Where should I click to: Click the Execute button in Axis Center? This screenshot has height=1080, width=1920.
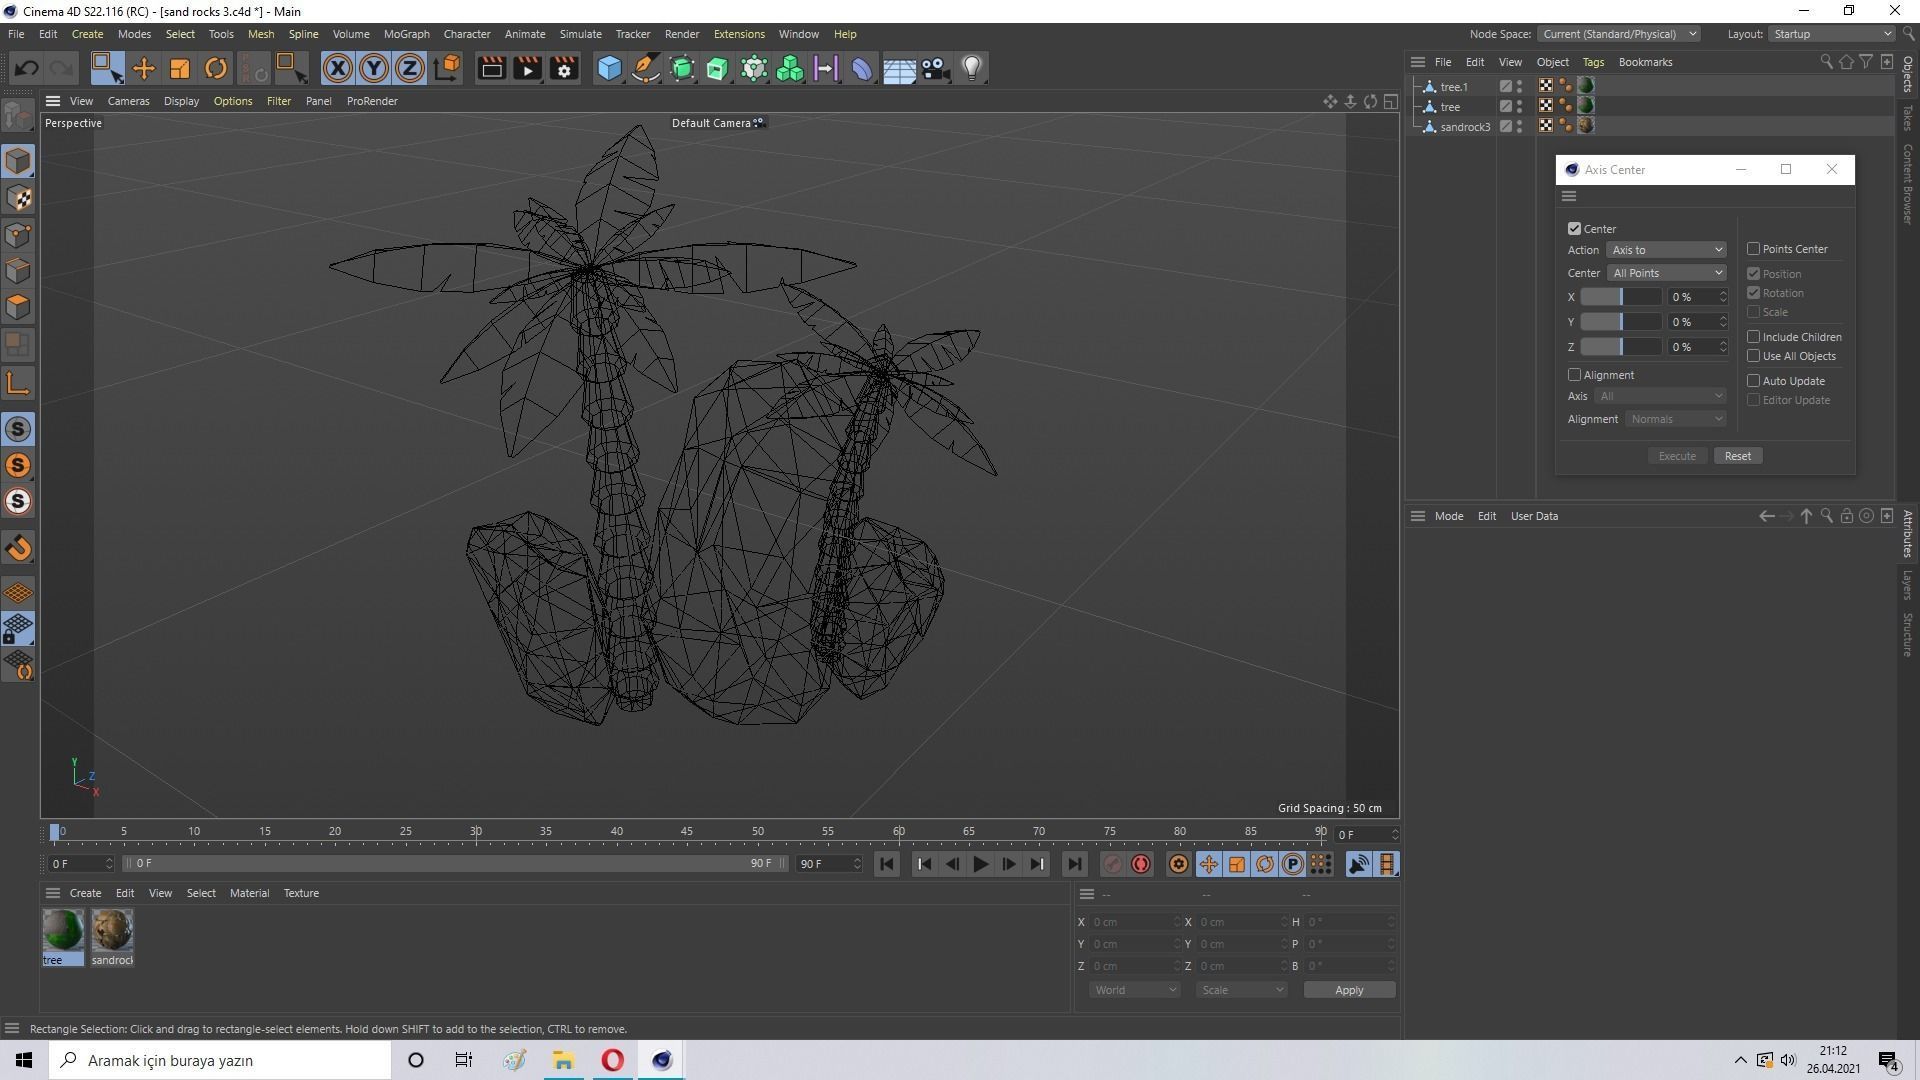1677,455
